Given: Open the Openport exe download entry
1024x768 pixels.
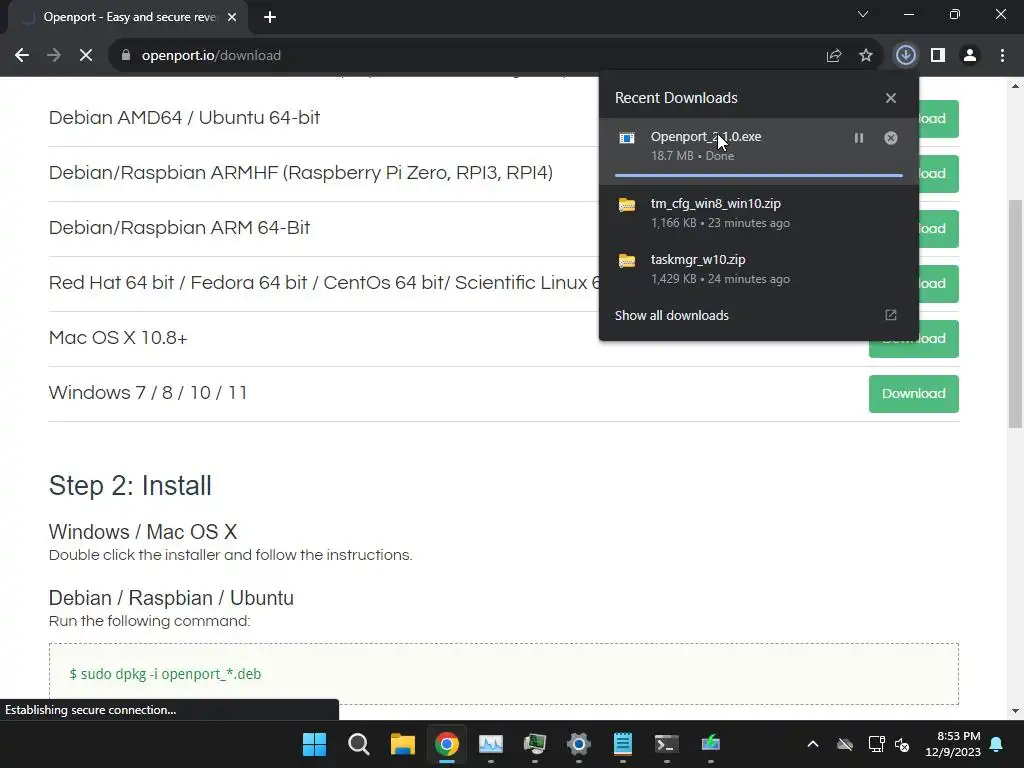Looking at the screenshot, I should pyautogui.click(x=758, y=151).
